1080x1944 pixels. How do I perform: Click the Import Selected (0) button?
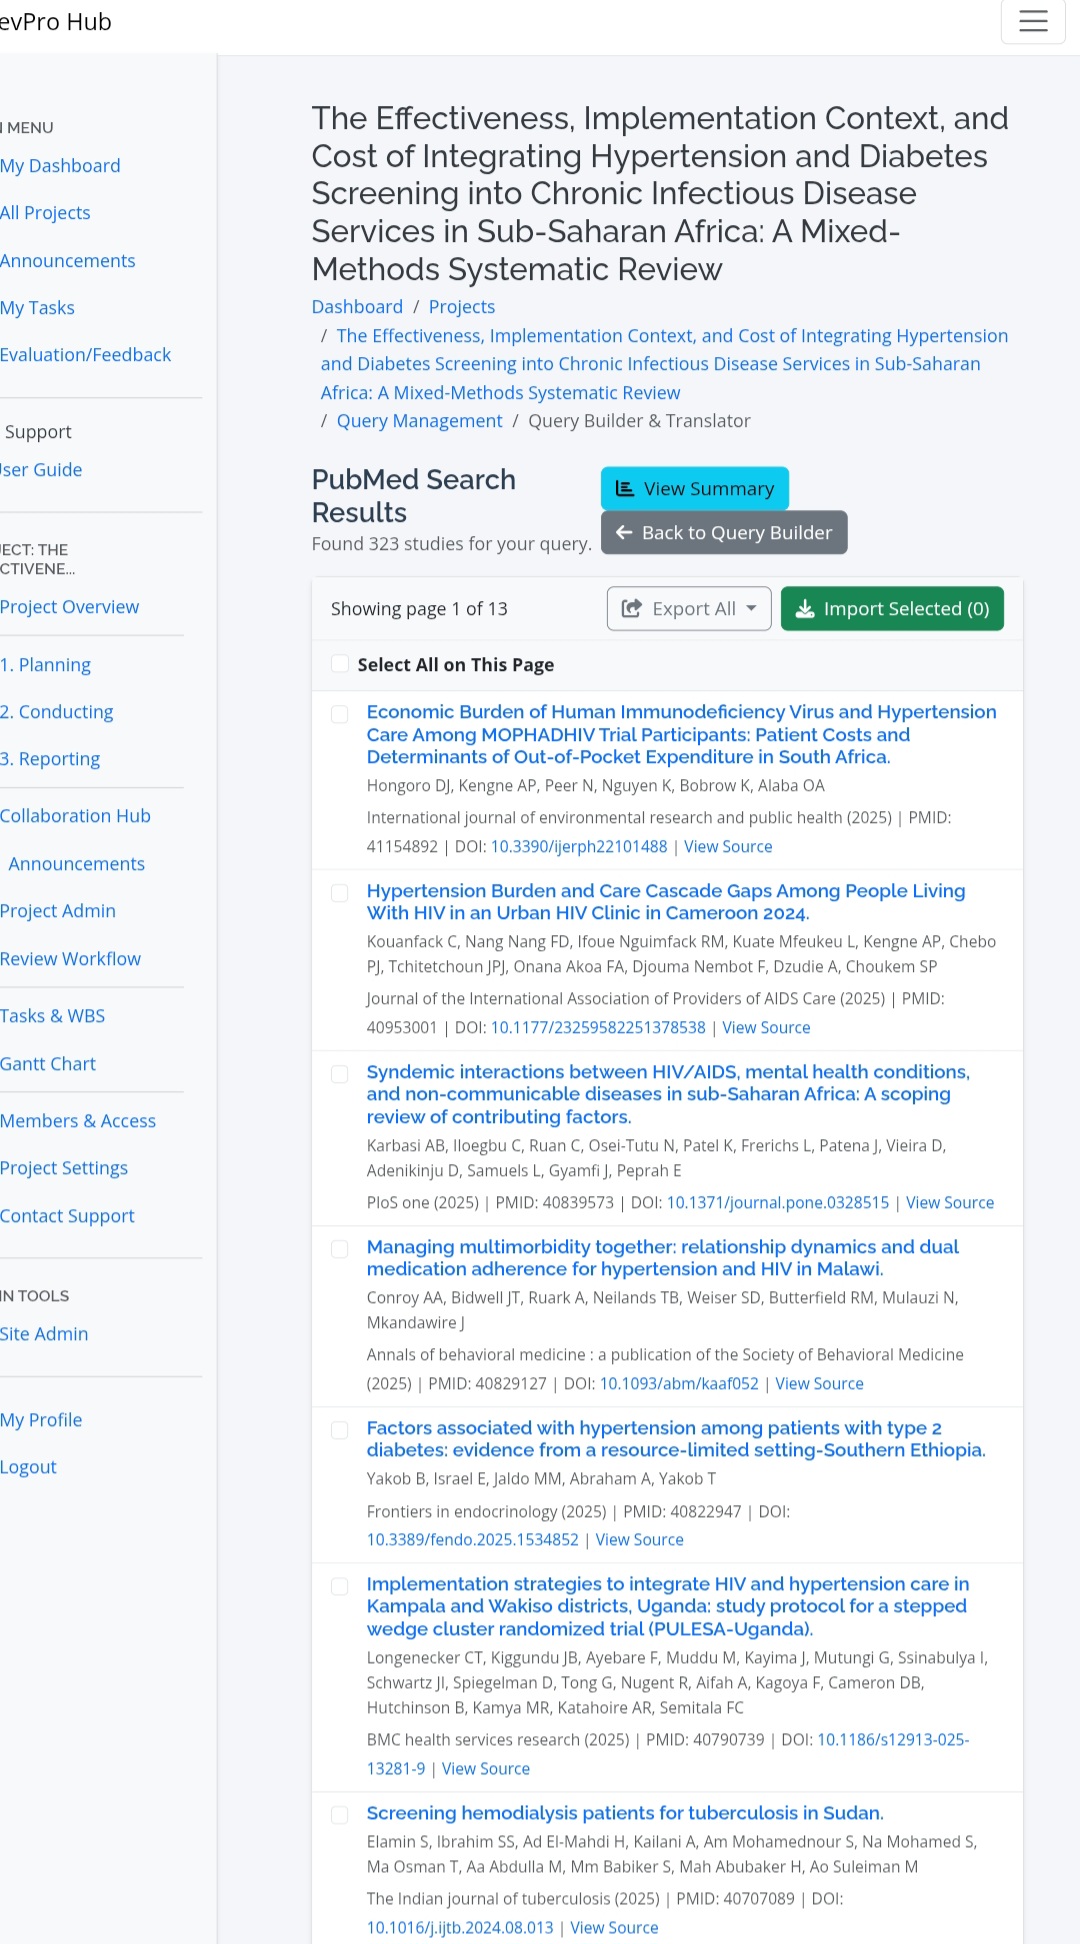[x=891, y=609]
